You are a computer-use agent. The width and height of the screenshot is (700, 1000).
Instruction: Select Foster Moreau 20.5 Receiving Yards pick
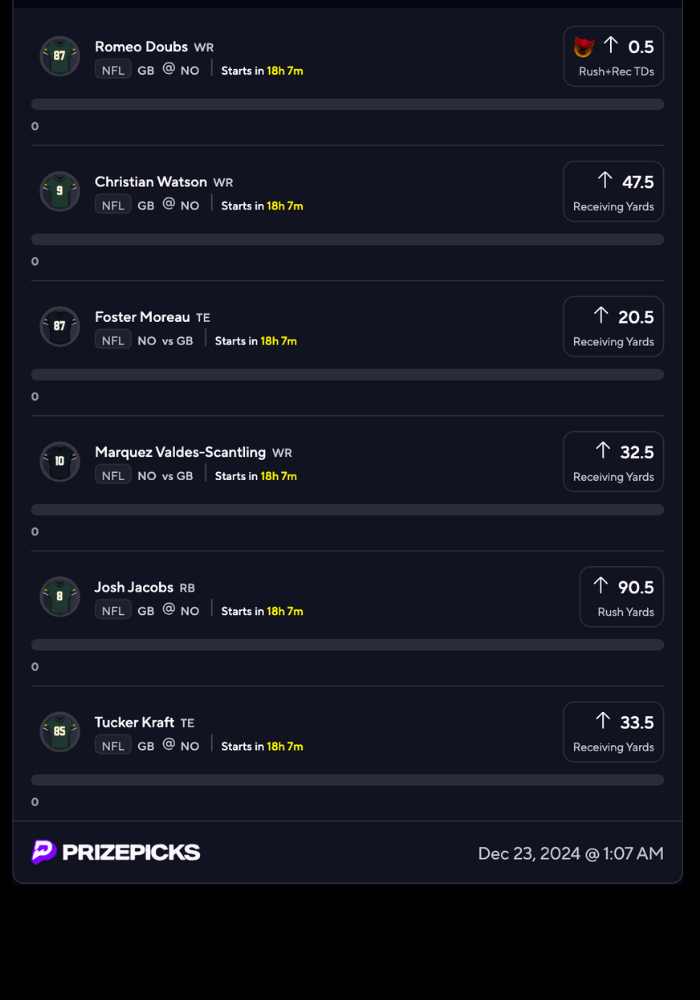click(x=613, y=326)
